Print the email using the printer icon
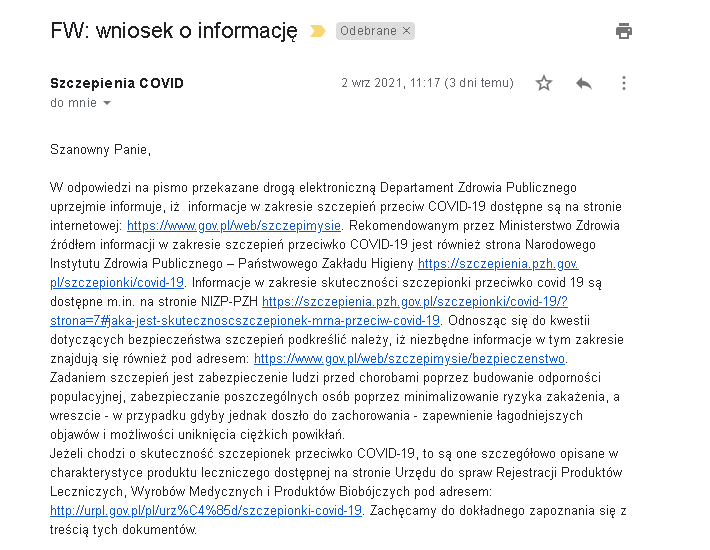The width and height of the screenshot is (710, 550). [x=624, y=31]
